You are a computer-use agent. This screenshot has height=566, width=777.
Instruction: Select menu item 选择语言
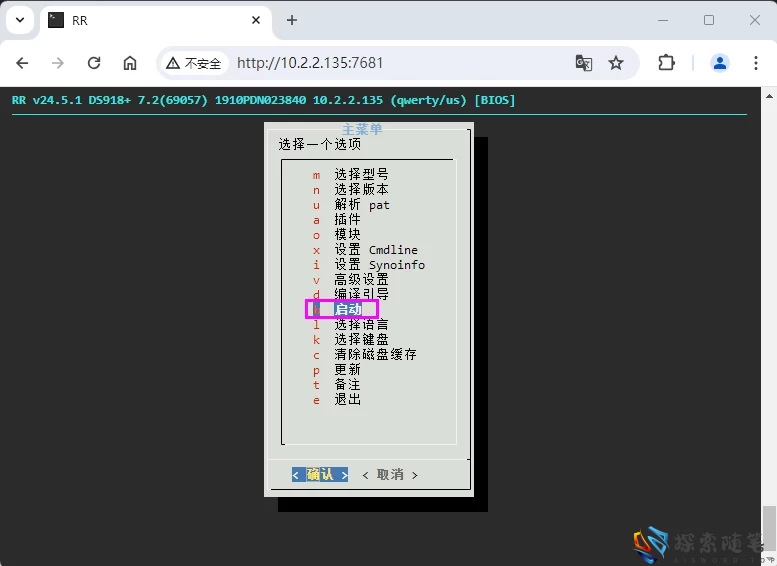click(x=350, y=325)
